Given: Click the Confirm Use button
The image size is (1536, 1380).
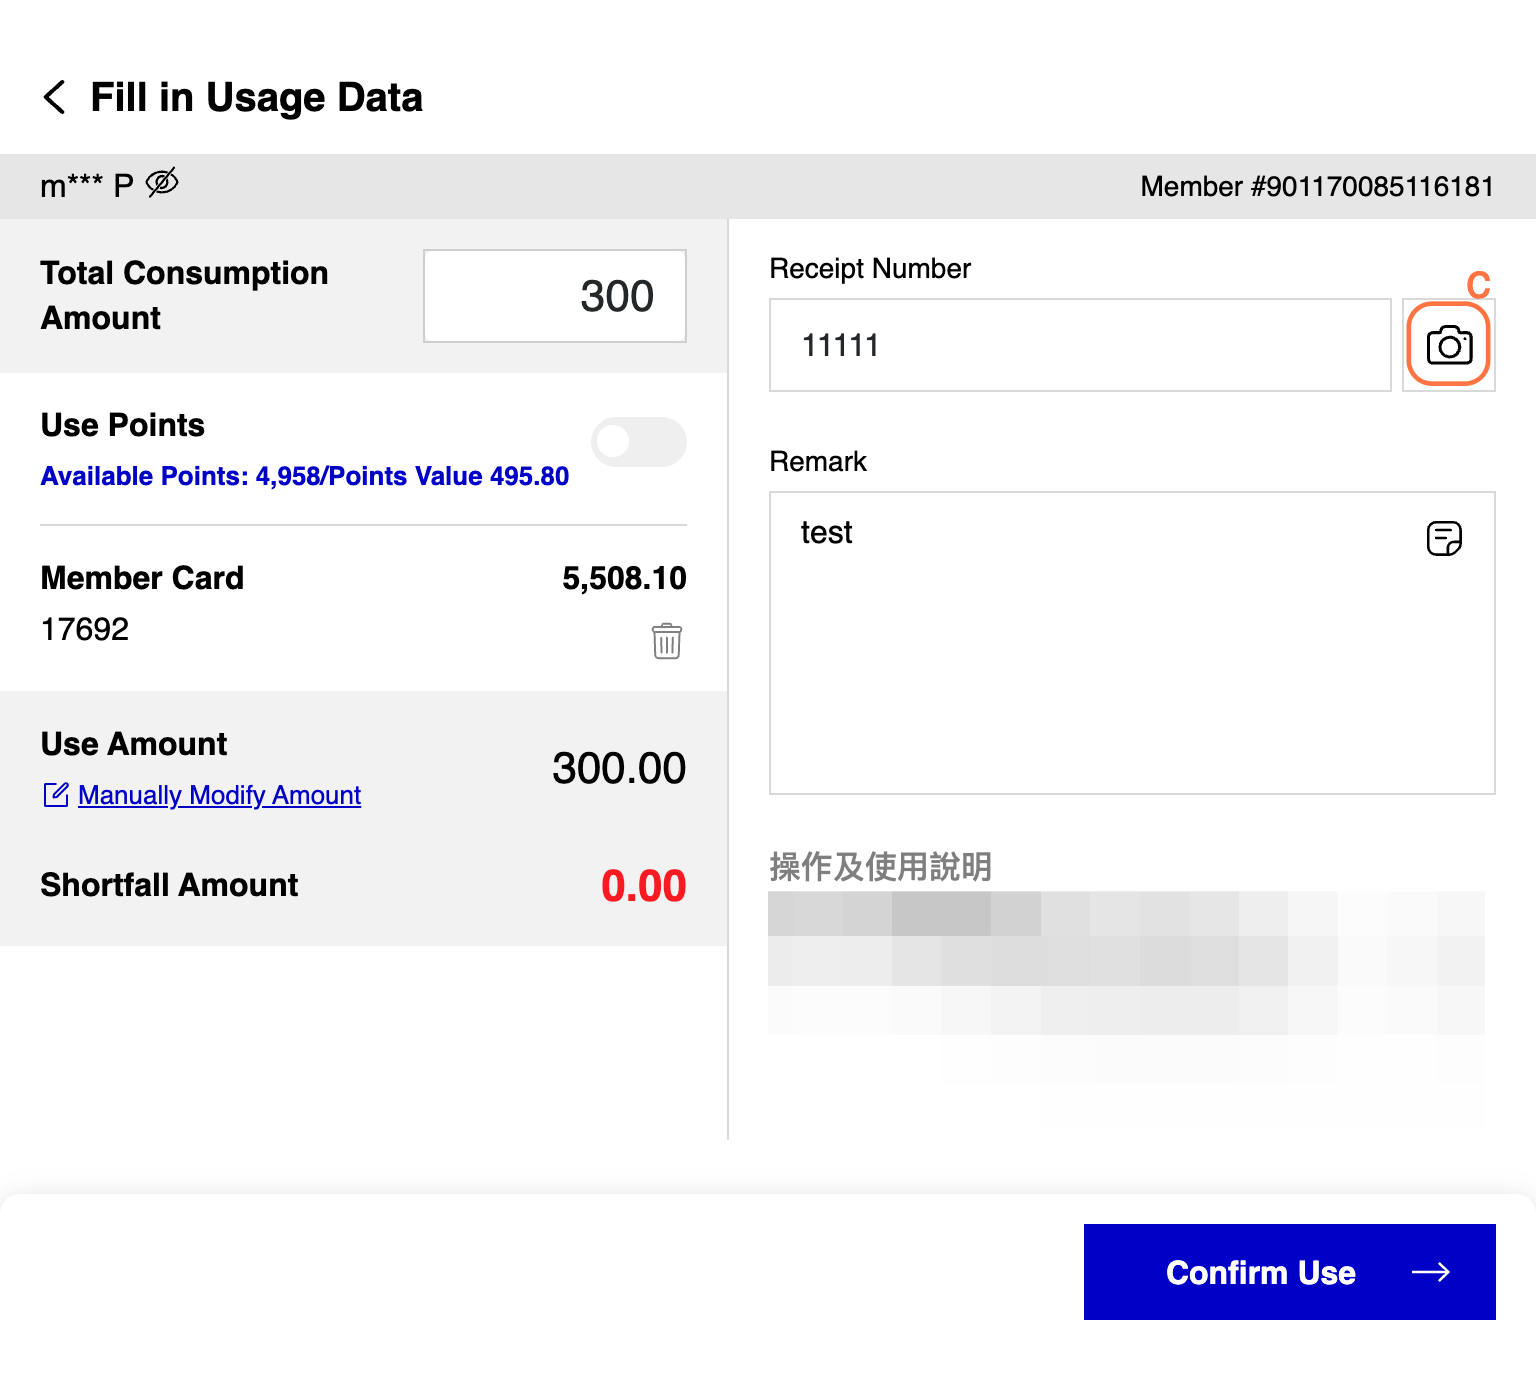Looking at the screenshot, I should point(1290,1272).
